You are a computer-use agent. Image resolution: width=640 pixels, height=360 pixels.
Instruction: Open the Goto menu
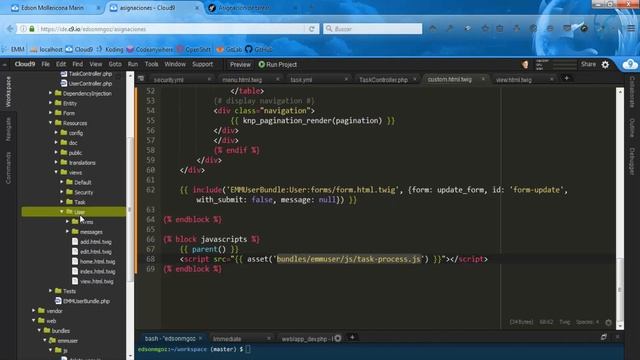click(115, 64)
